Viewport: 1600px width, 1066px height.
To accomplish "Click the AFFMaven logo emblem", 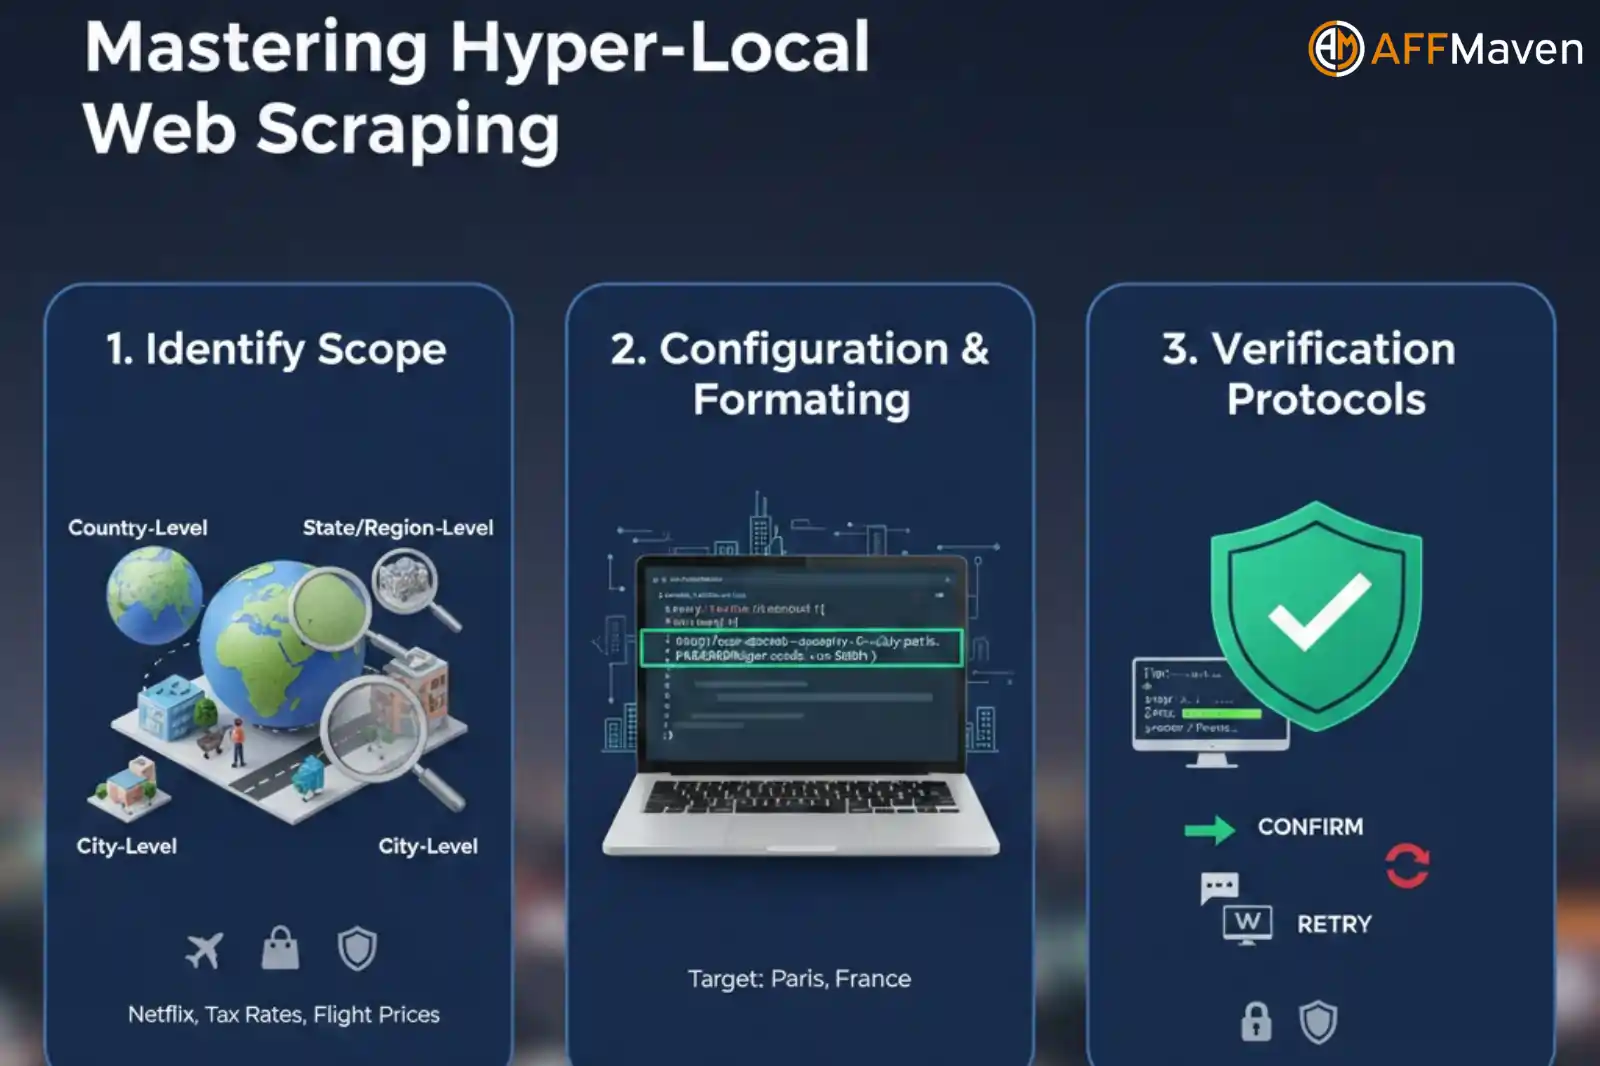I will (1338, 48).
